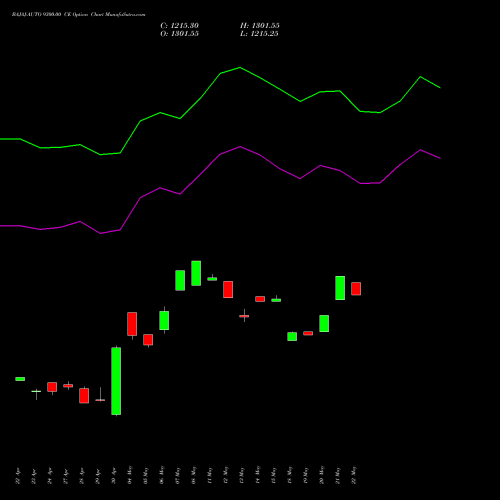Click the 15 May date label
Screen dimensions: 500x500
click(x=274, y=475)
